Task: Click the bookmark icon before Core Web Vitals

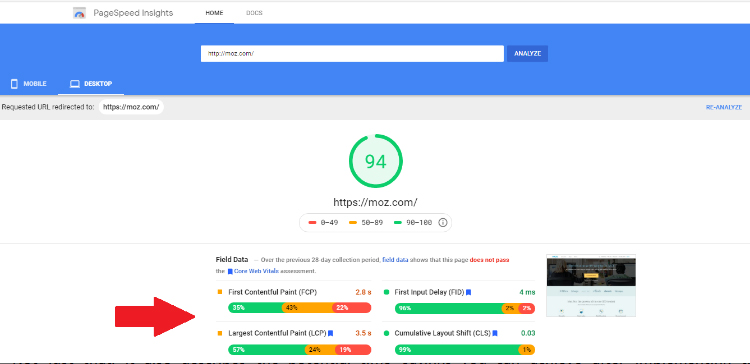Action: (x=230, y=271)
